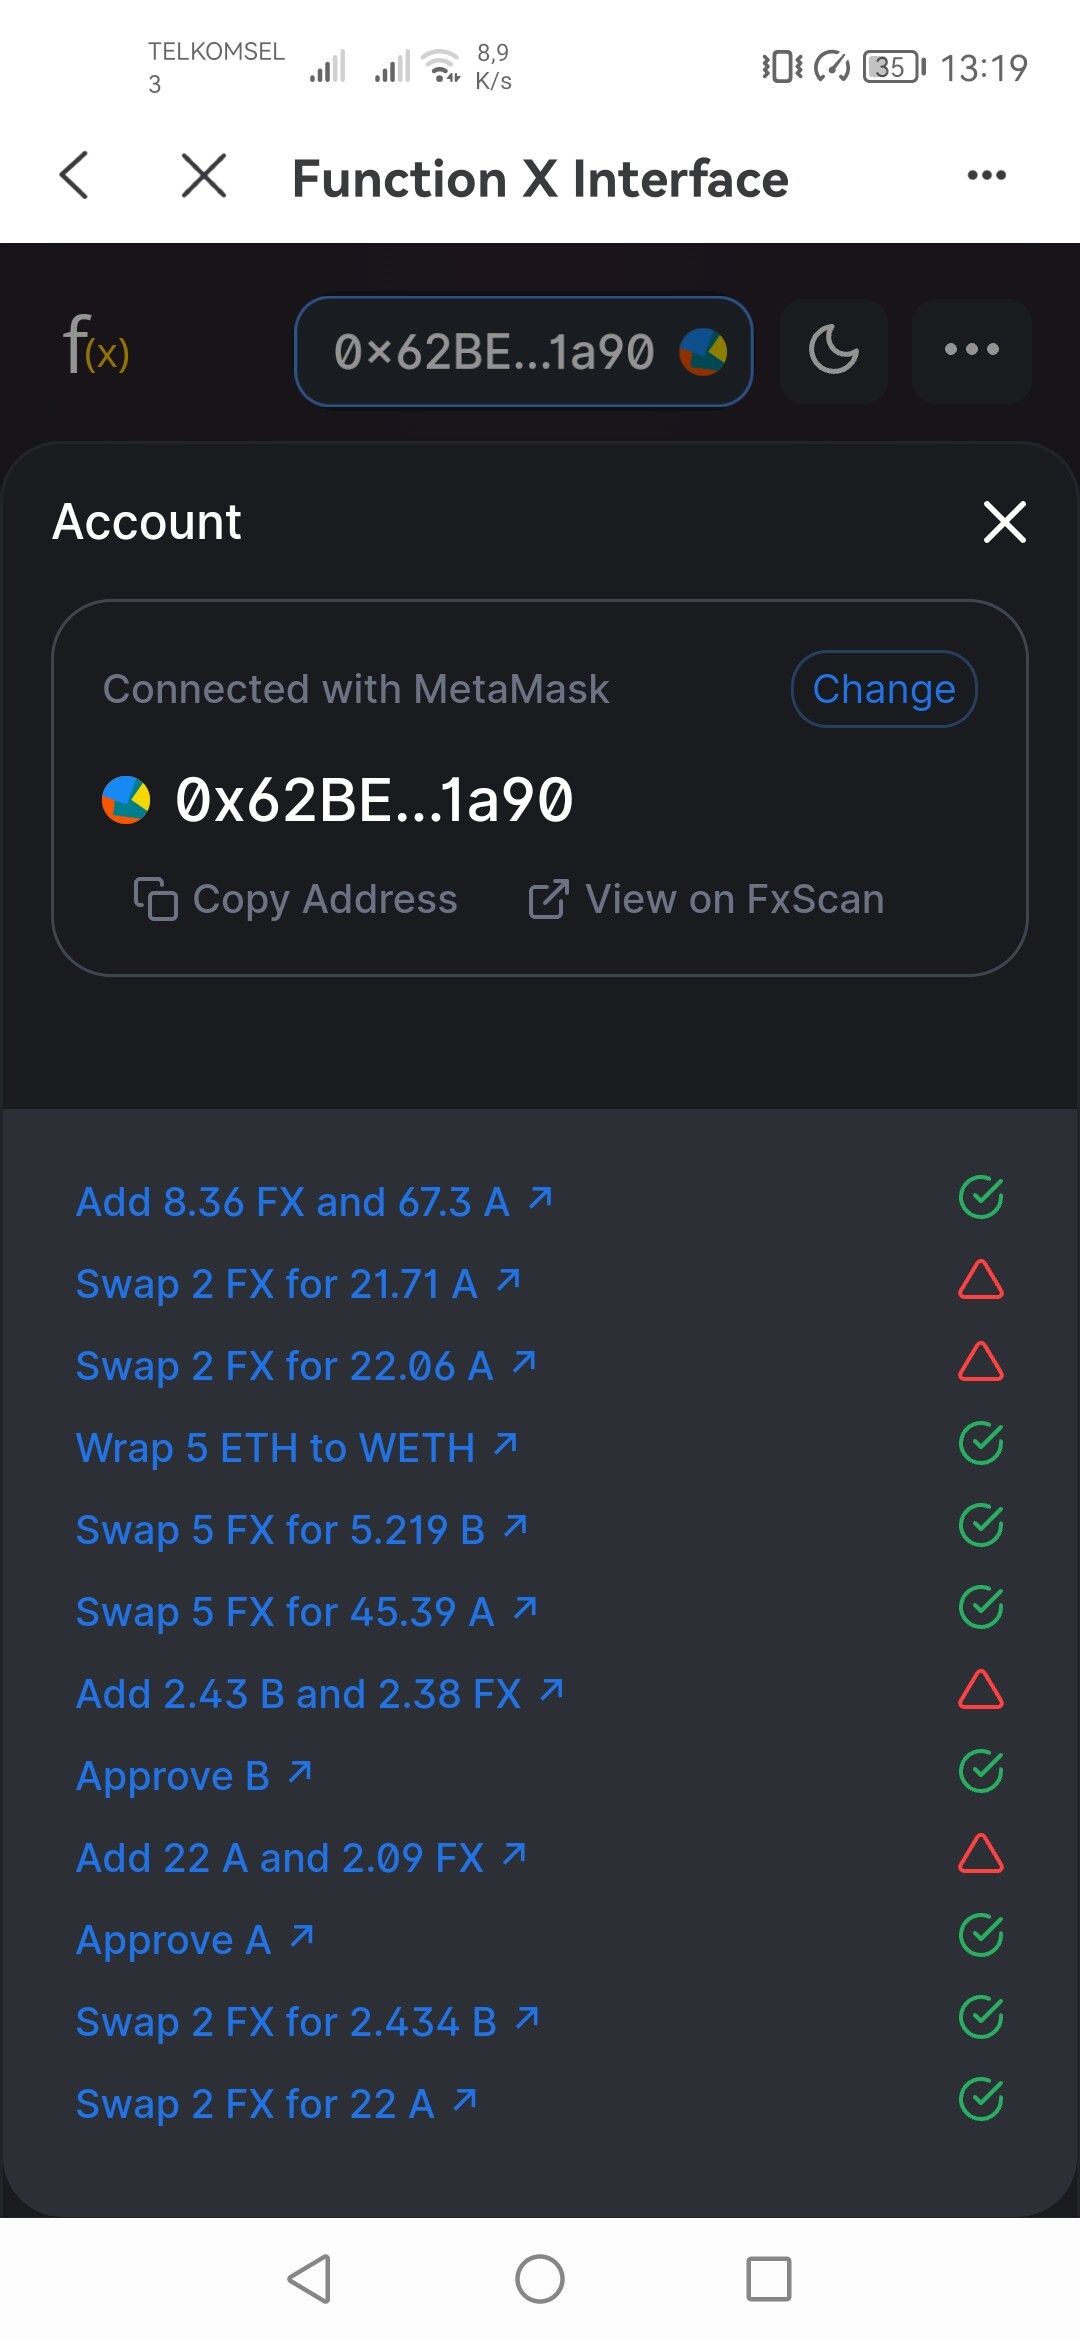The height and width of the screenshot is (2340, 1080).
Task: Copy Address of connected wallet
Action: (295, 899)
